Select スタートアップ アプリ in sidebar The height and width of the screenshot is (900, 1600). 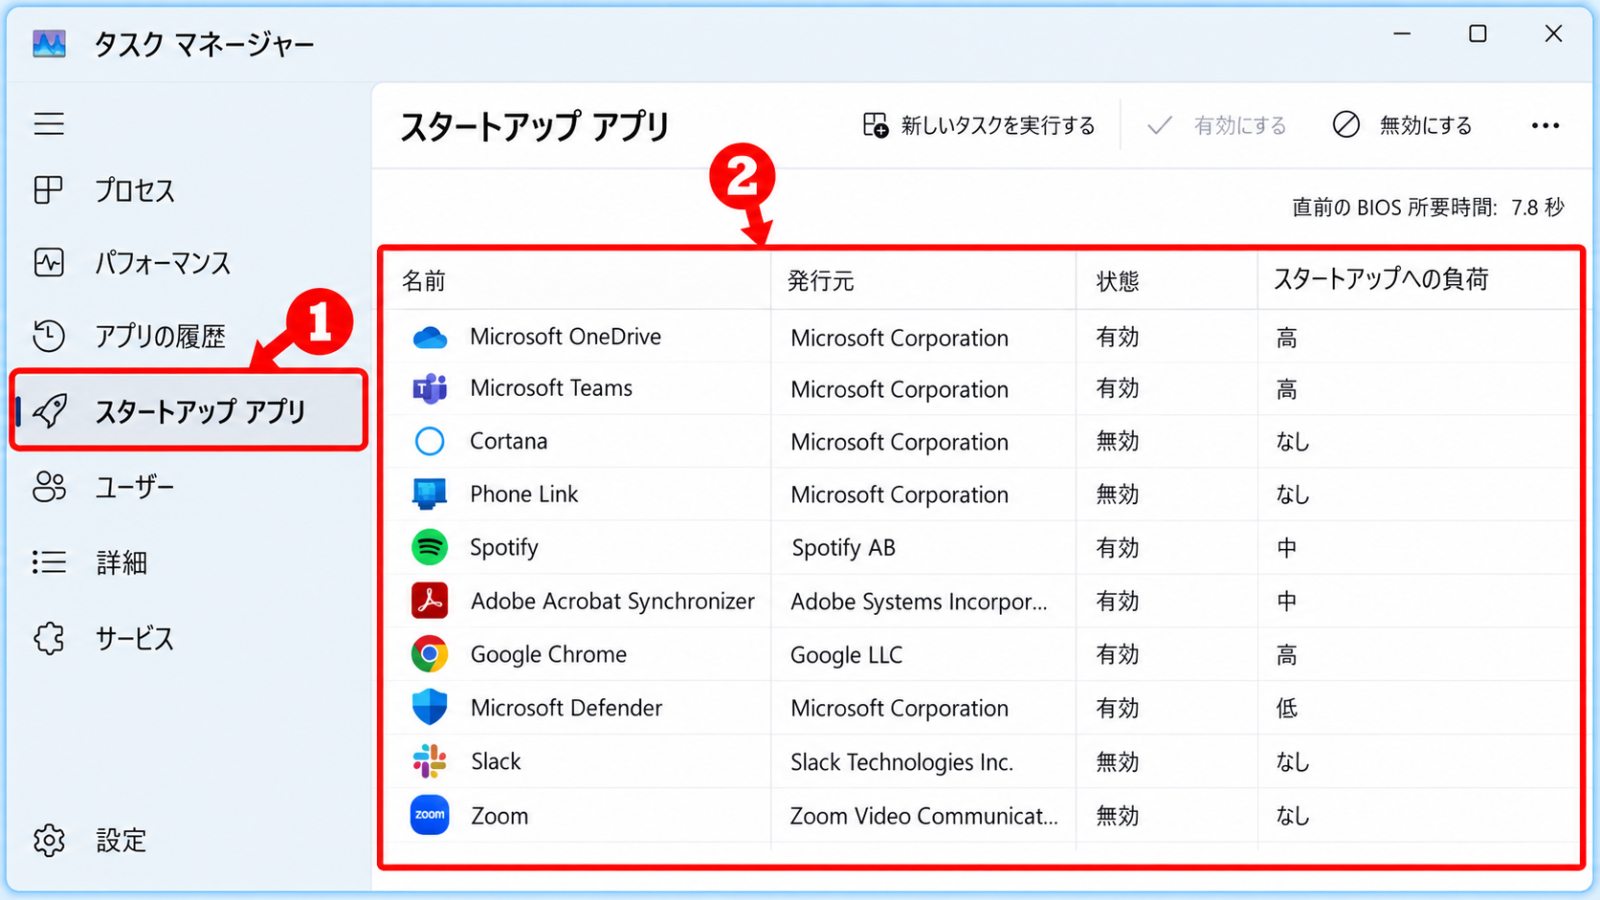[188, 411]
